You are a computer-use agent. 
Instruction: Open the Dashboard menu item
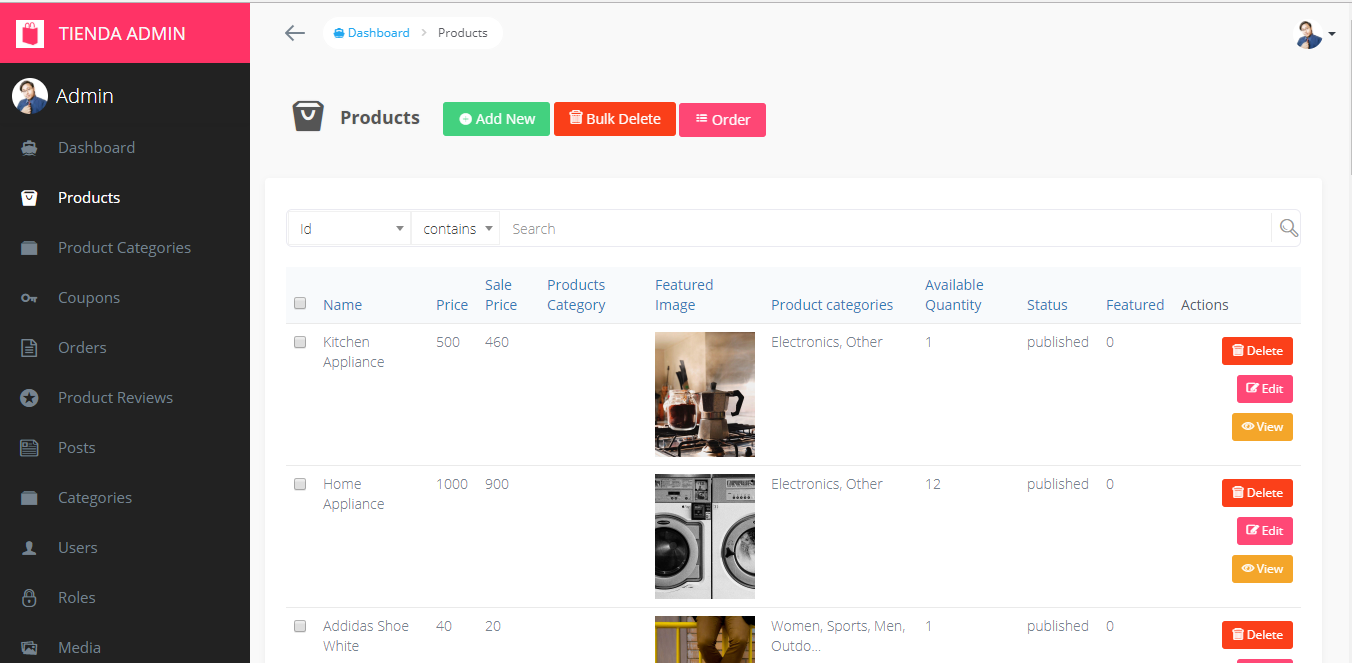point(96,148)
